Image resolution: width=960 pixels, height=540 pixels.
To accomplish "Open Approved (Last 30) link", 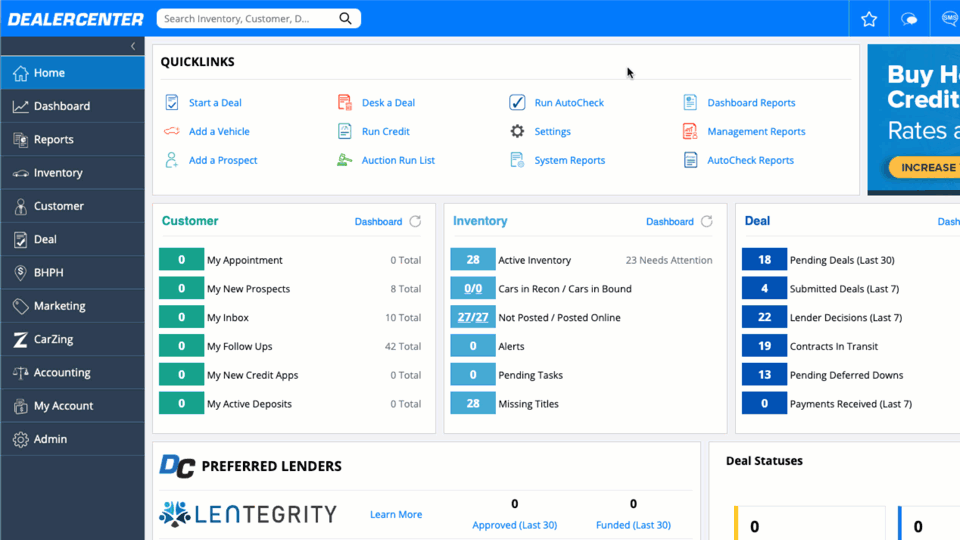I will pyautogui.click(x=514, y=525).
